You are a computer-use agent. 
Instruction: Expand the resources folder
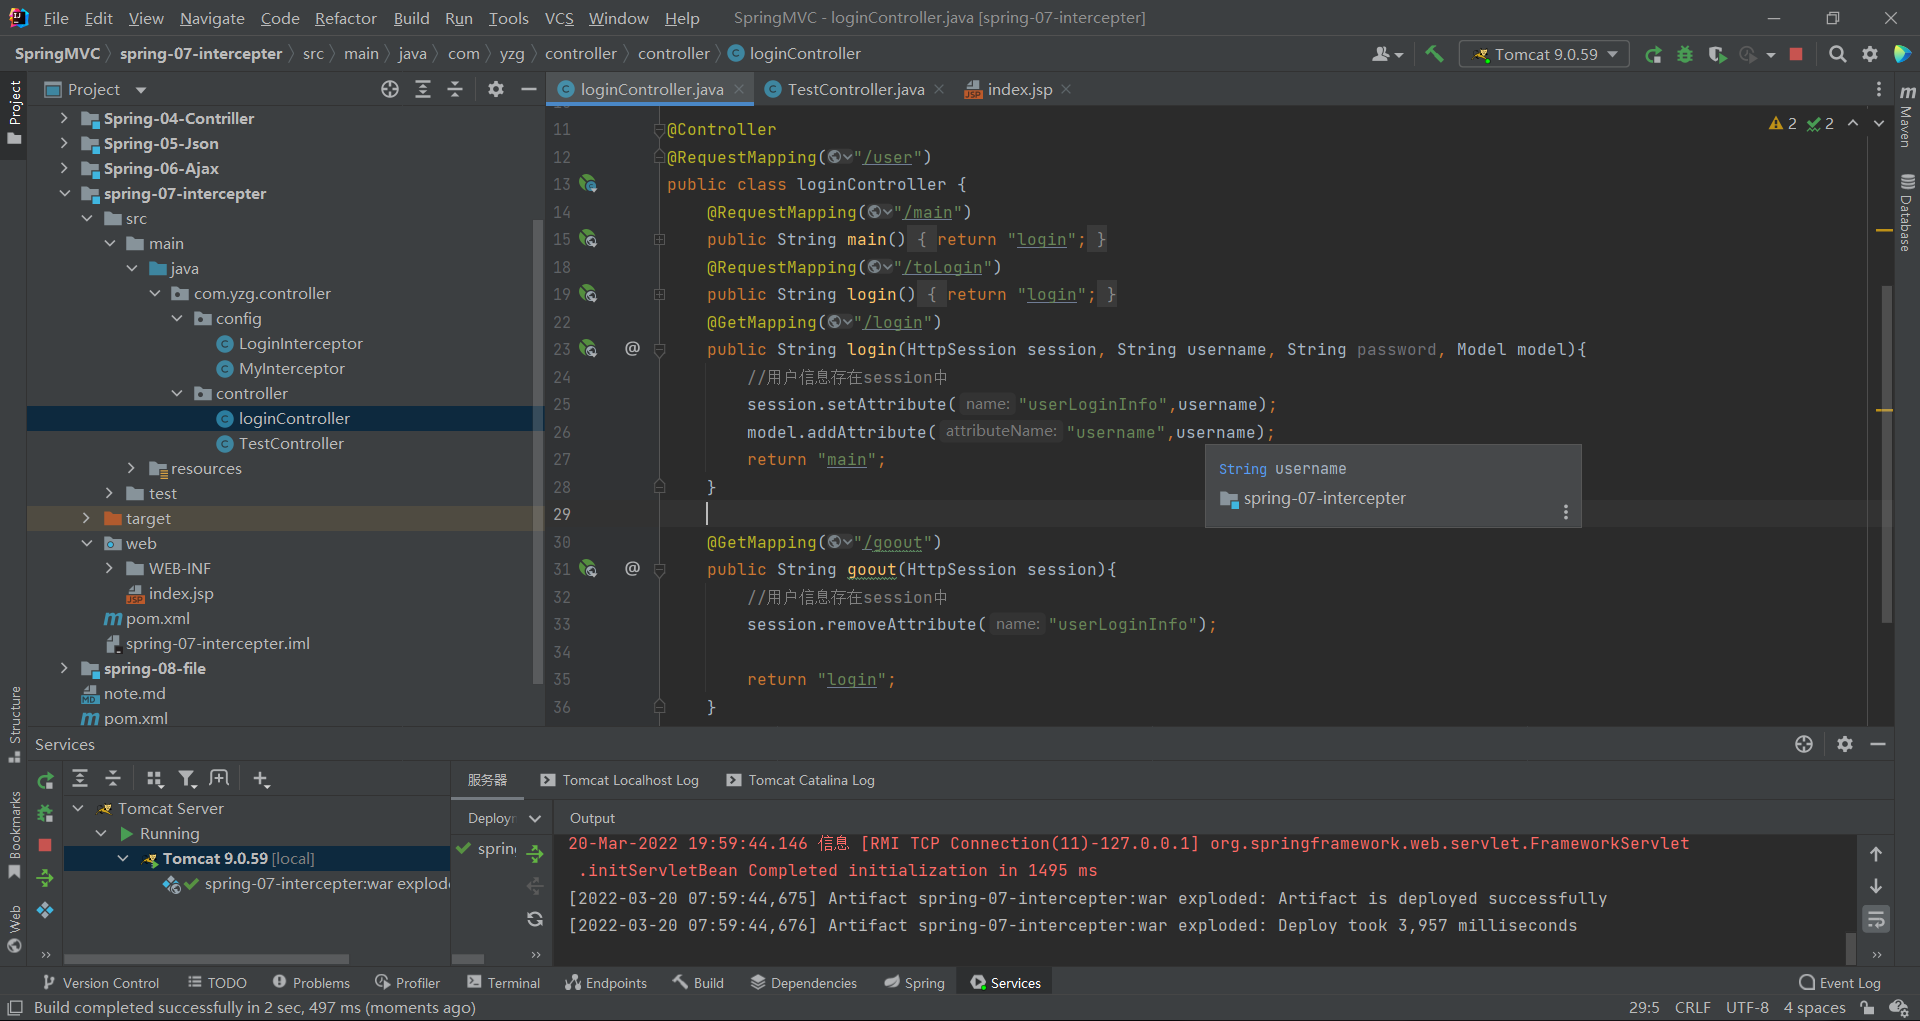coord(131,468)
